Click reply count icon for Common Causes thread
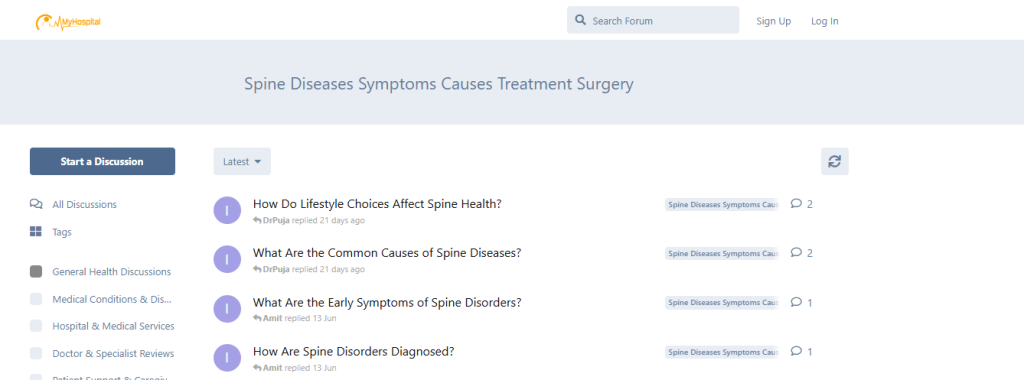This screenshot has height=380, width=1024. click(x=796, y=253)
